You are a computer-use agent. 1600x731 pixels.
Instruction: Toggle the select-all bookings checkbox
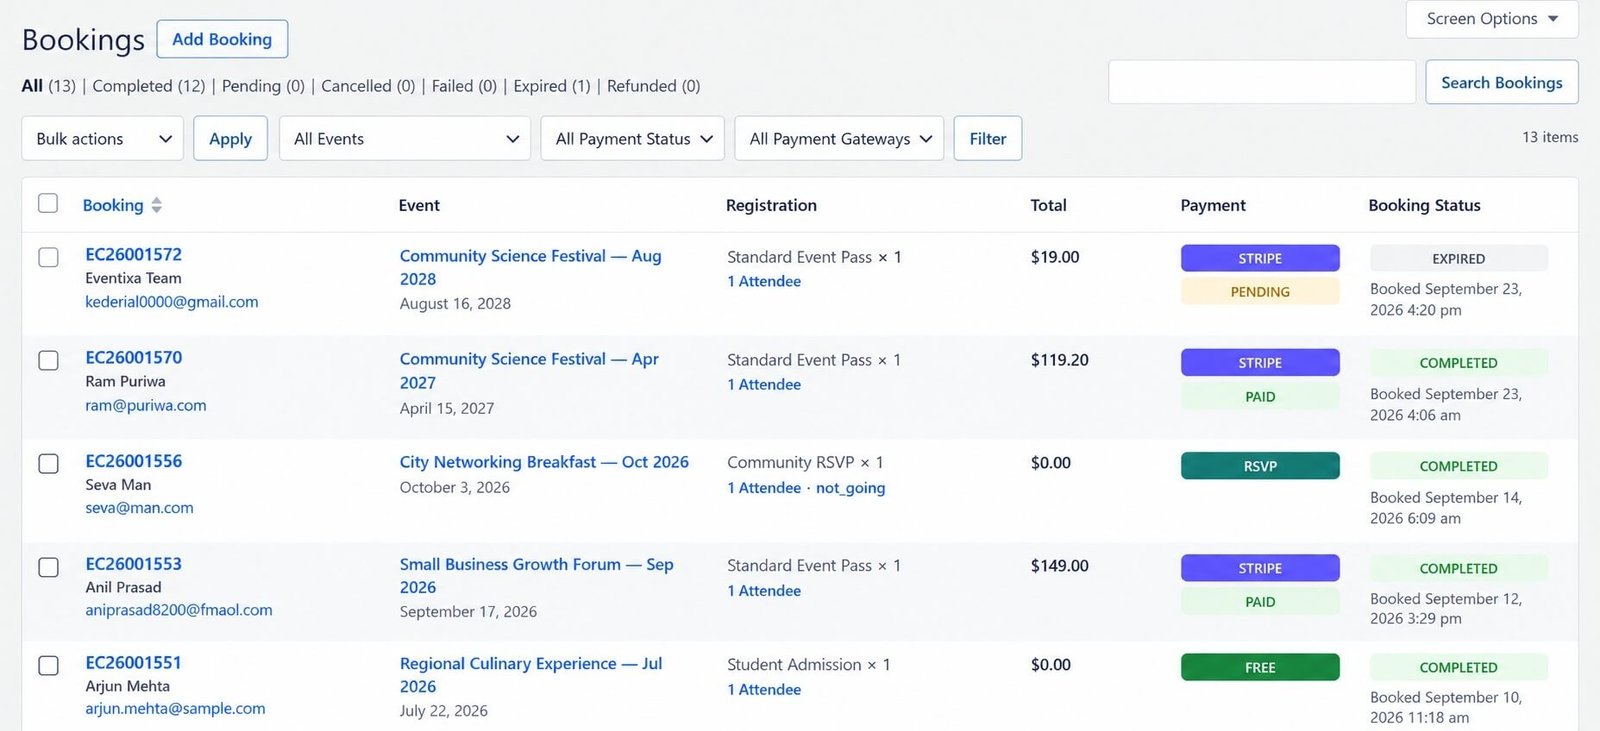(x=48, y=204)
